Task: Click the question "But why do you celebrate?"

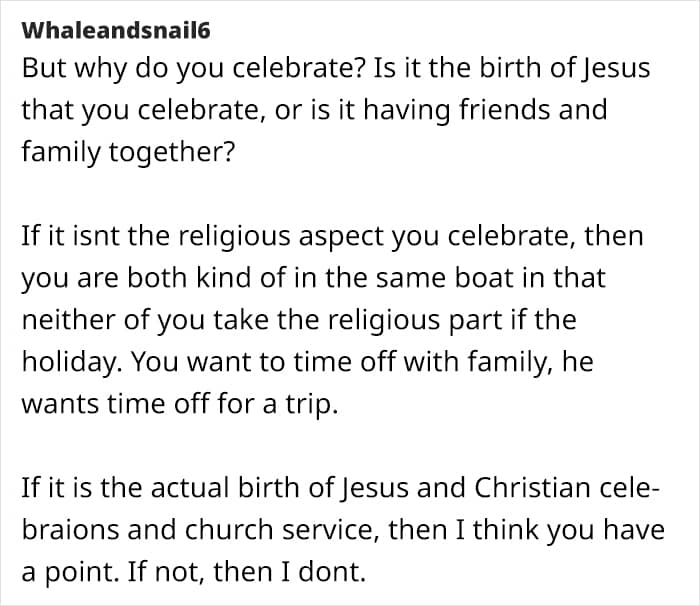Action: (194, 68)
